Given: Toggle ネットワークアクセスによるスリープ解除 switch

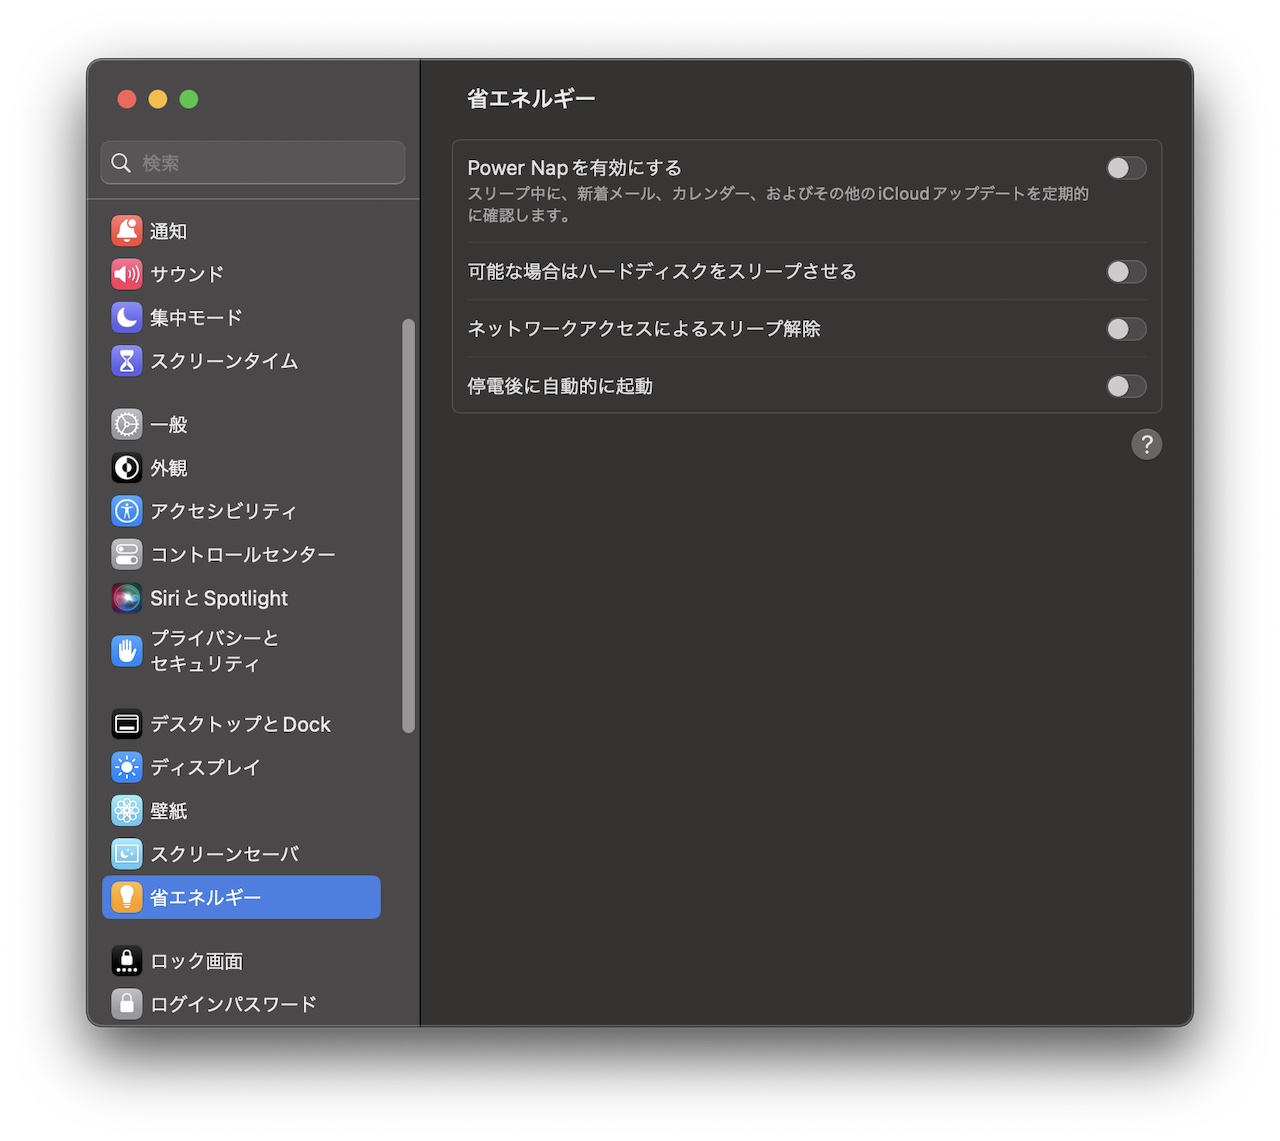Looking at the screenshot, I should (x=1126, y=329).
